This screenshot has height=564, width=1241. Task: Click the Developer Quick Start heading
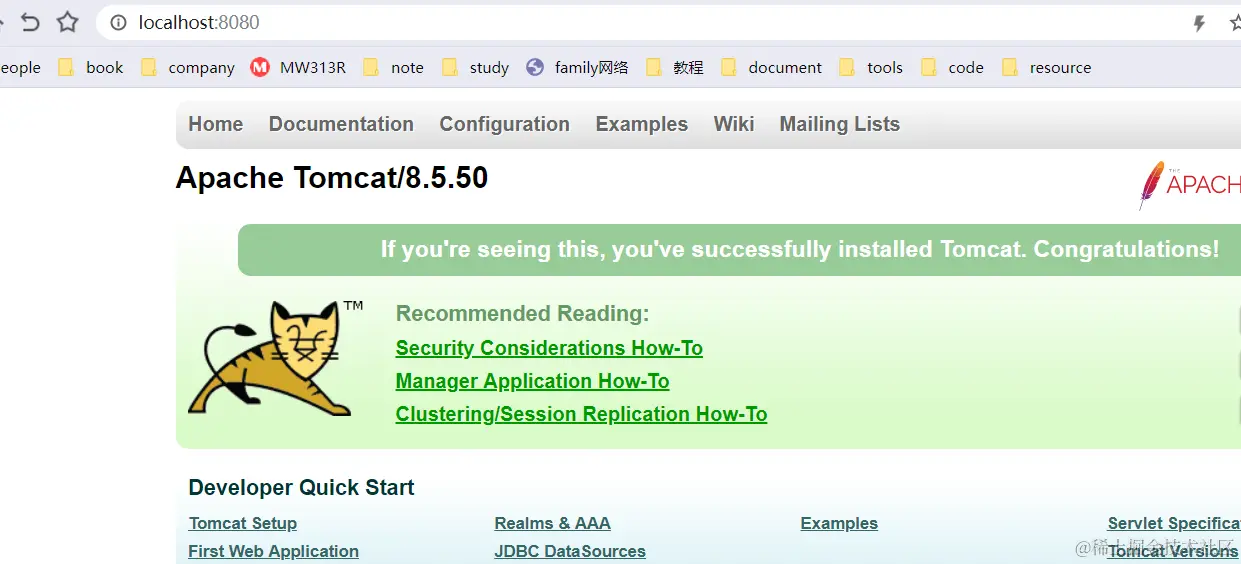tap(301, 488)
